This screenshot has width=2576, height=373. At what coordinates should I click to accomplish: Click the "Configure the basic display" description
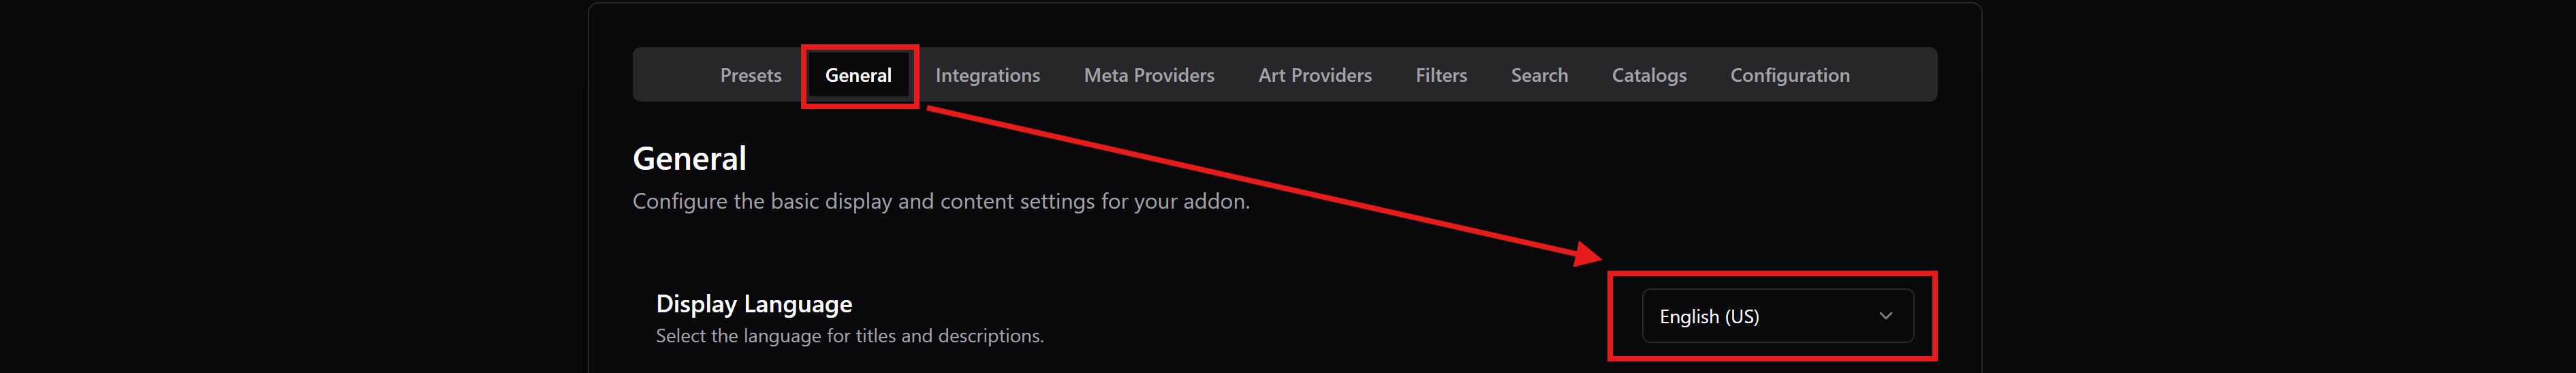pyautogui.click(x=940, y=201)
